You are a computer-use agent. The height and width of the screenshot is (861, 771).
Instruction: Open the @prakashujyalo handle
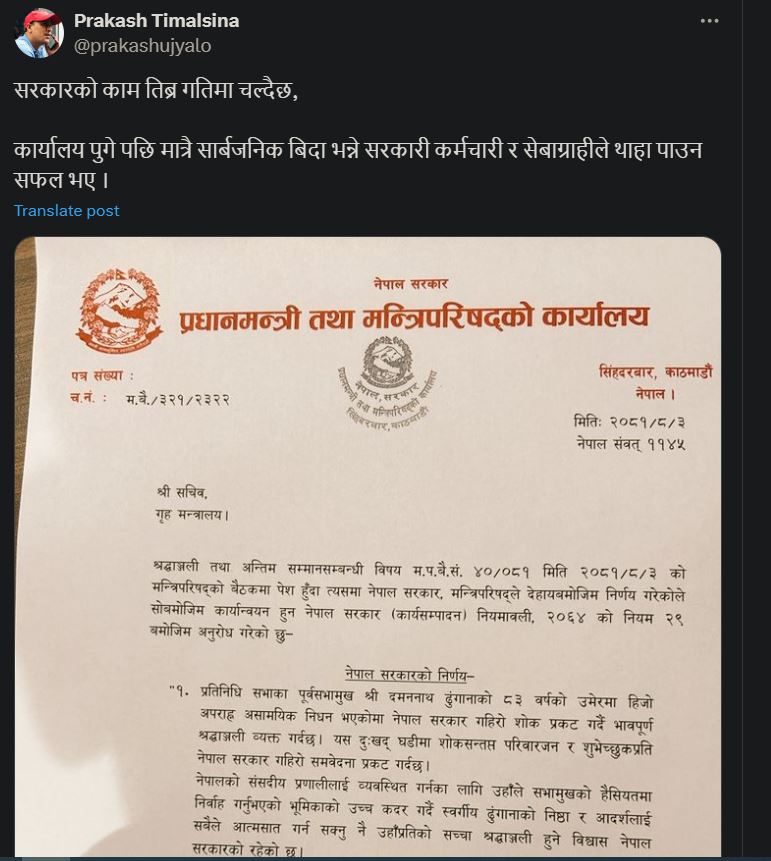point(143,46)
